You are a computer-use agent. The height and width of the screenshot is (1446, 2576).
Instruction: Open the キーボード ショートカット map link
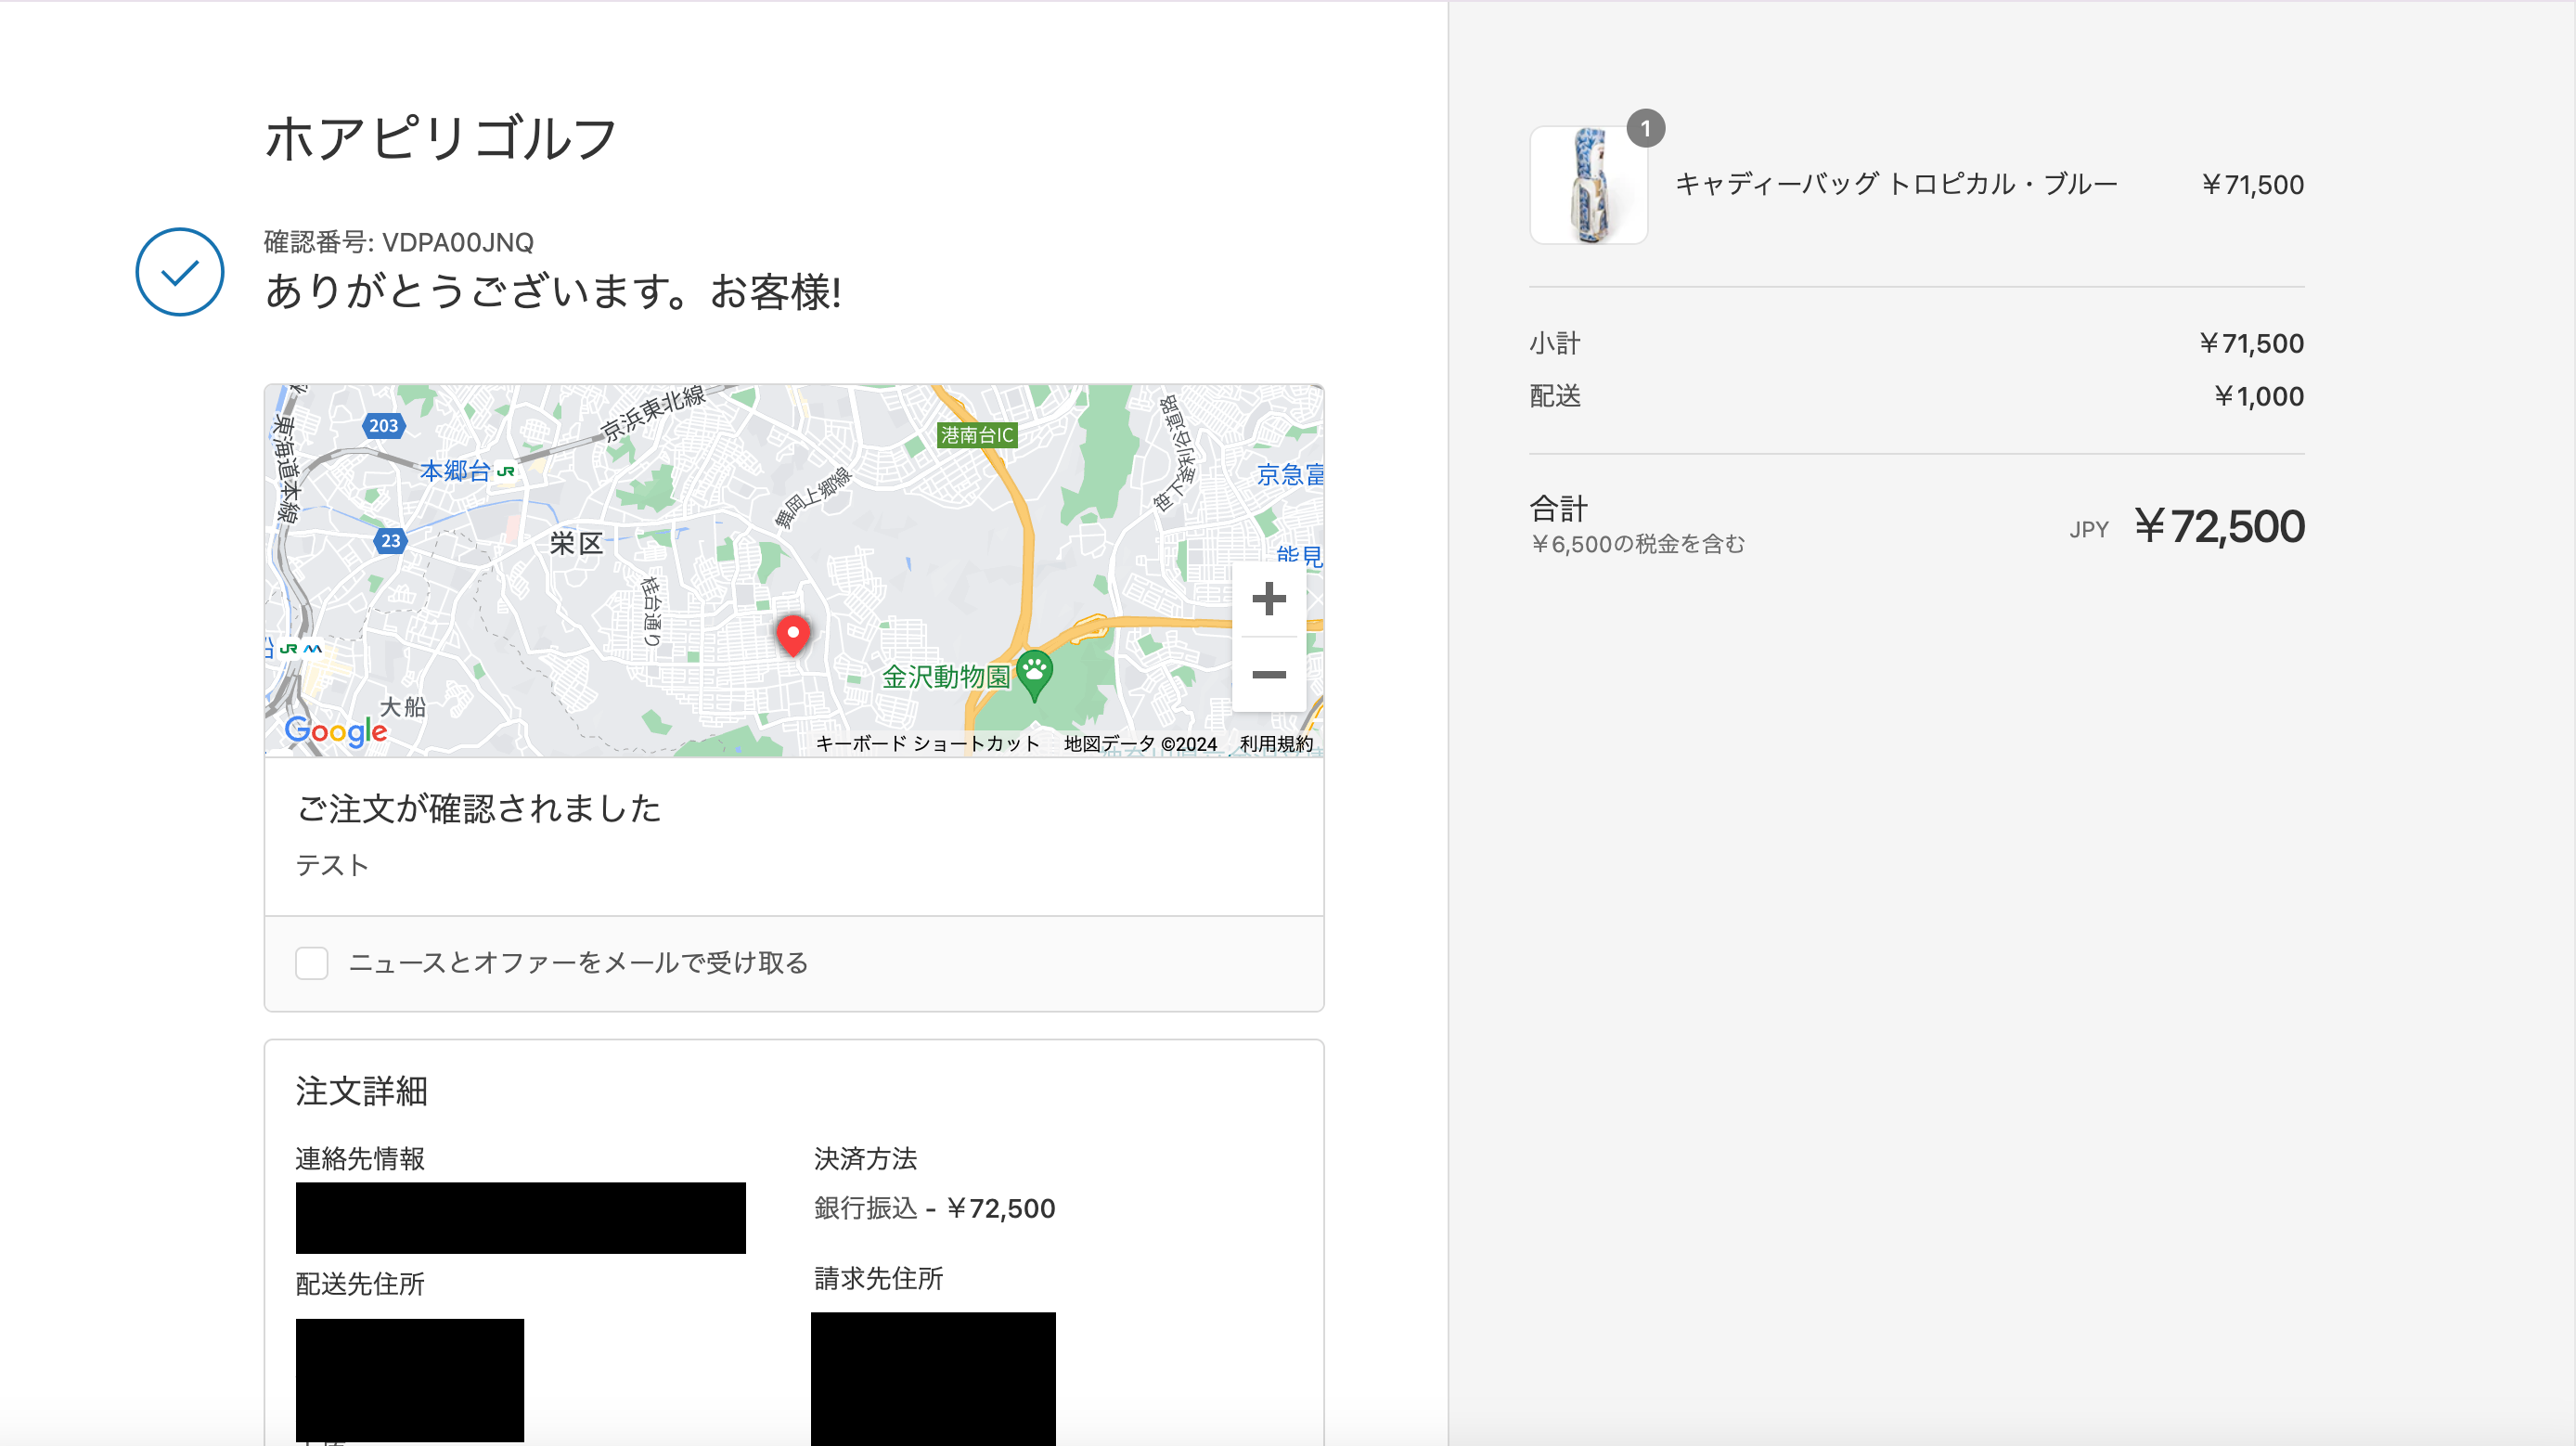click(x=927, y=744)
